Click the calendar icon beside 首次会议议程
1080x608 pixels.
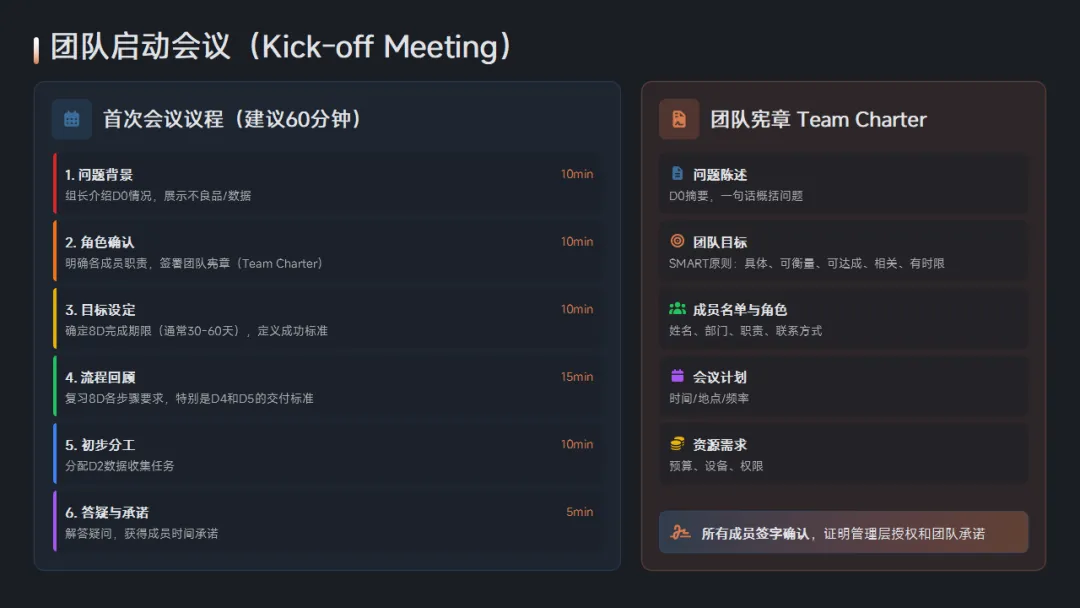(x=72, y=119)
